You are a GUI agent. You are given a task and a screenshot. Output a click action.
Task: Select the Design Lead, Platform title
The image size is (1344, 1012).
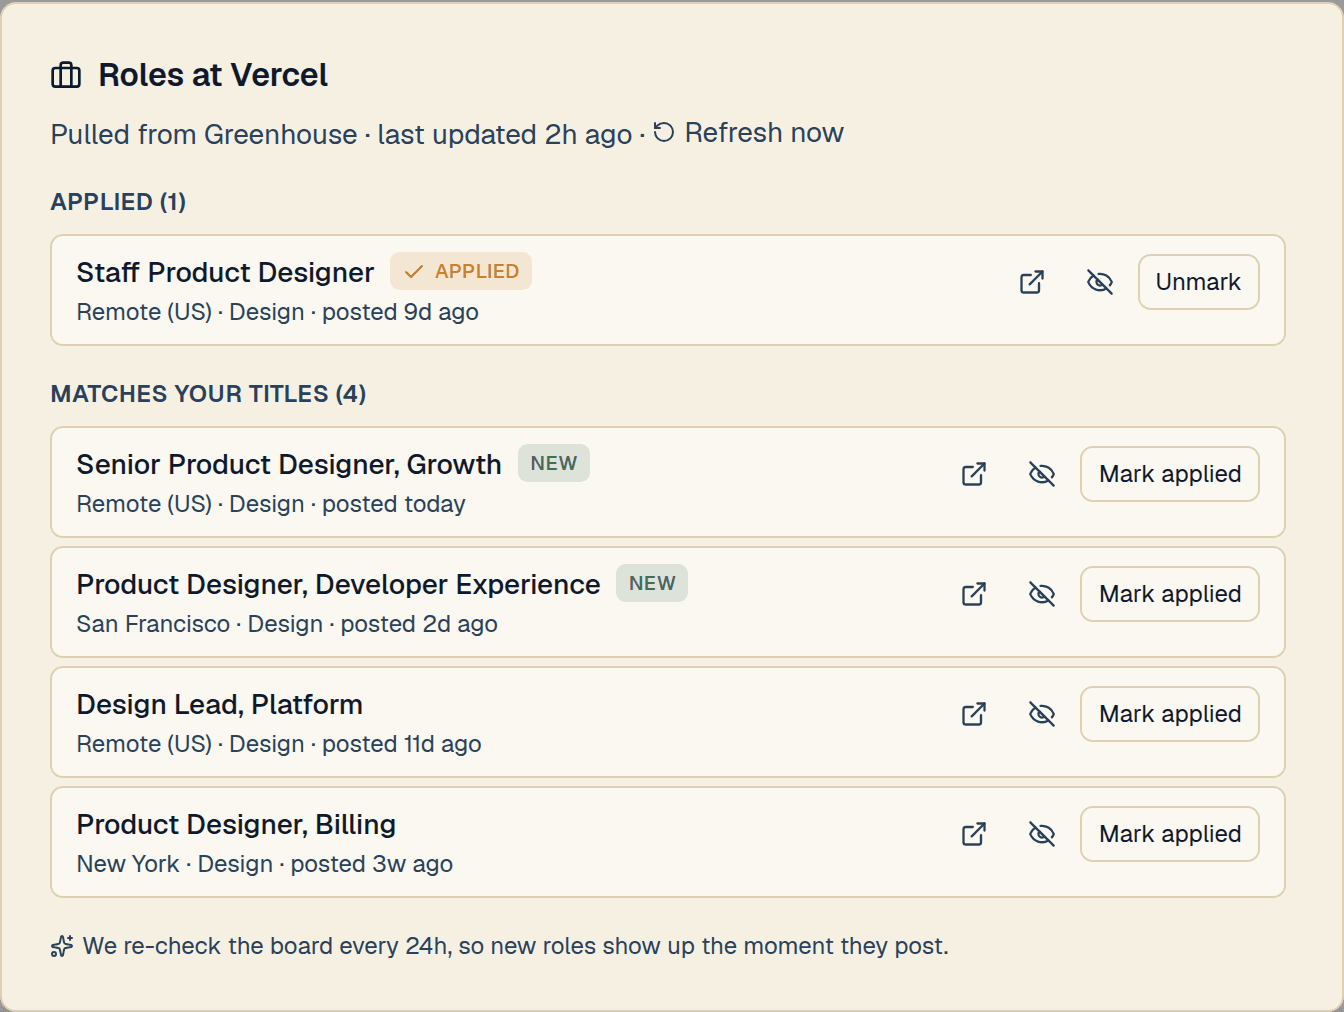(219, 704)
